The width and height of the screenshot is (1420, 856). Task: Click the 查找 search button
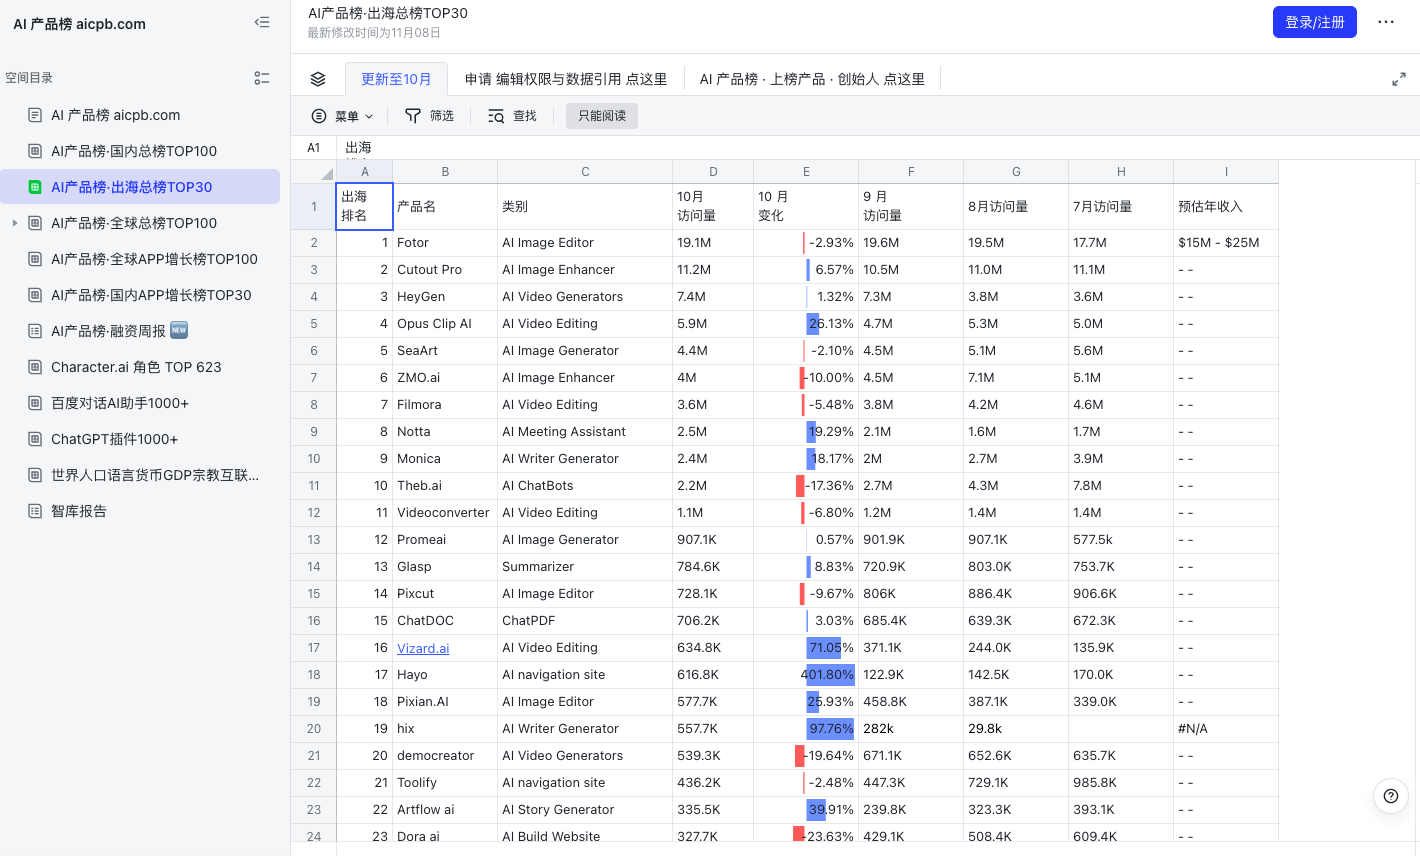(512, 116)
